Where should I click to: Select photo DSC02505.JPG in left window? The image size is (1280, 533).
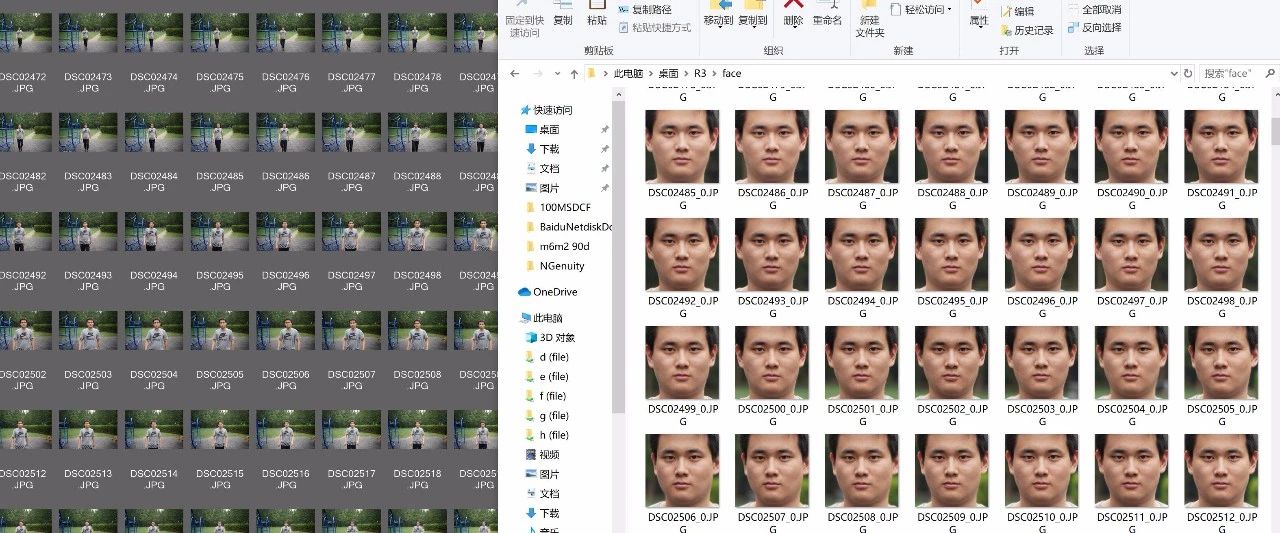pos(220,330)
